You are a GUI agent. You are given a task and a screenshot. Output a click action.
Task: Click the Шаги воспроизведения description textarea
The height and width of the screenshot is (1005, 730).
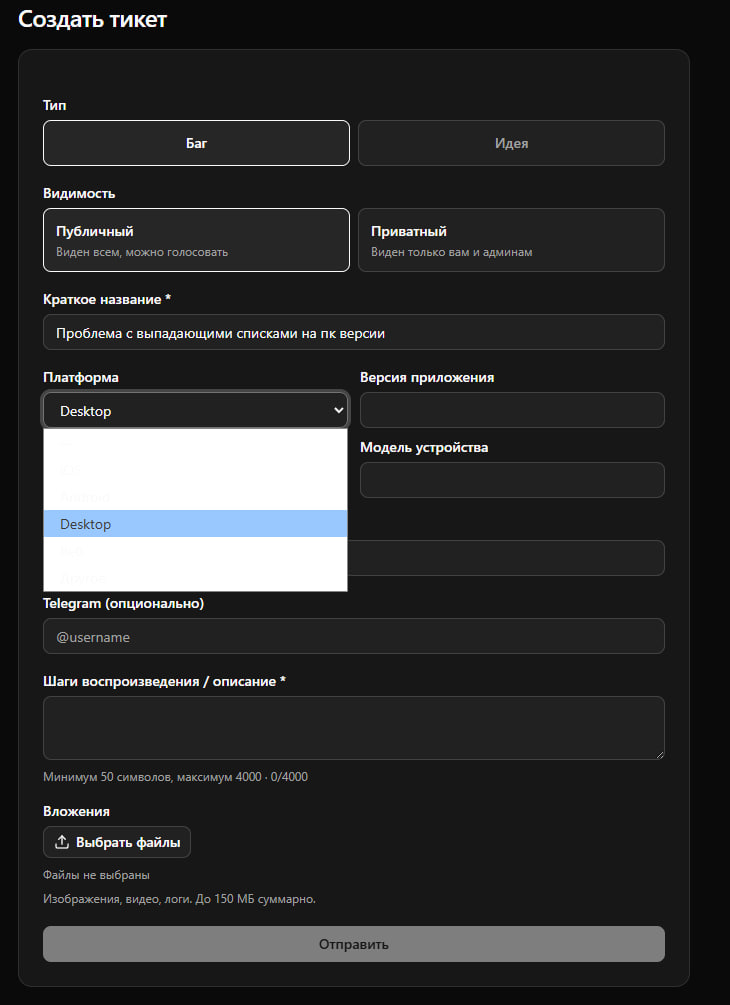tap(354, 728)
